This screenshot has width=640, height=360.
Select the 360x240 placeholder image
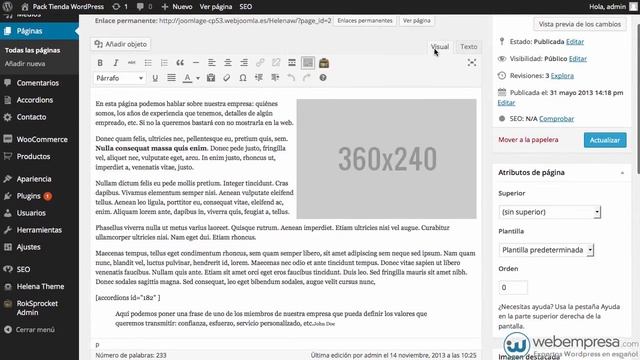tap(387, 159)
